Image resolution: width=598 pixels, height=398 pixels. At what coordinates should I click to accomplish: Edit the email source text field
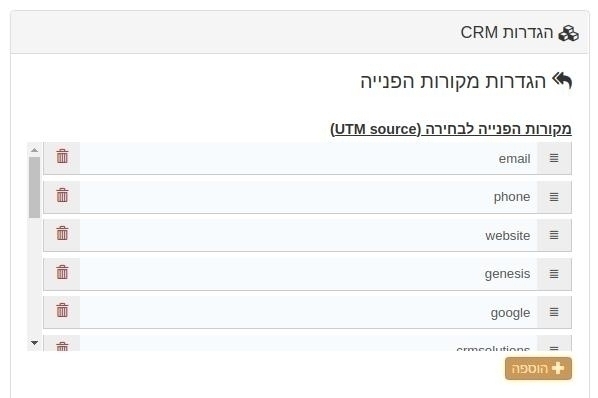309,158
